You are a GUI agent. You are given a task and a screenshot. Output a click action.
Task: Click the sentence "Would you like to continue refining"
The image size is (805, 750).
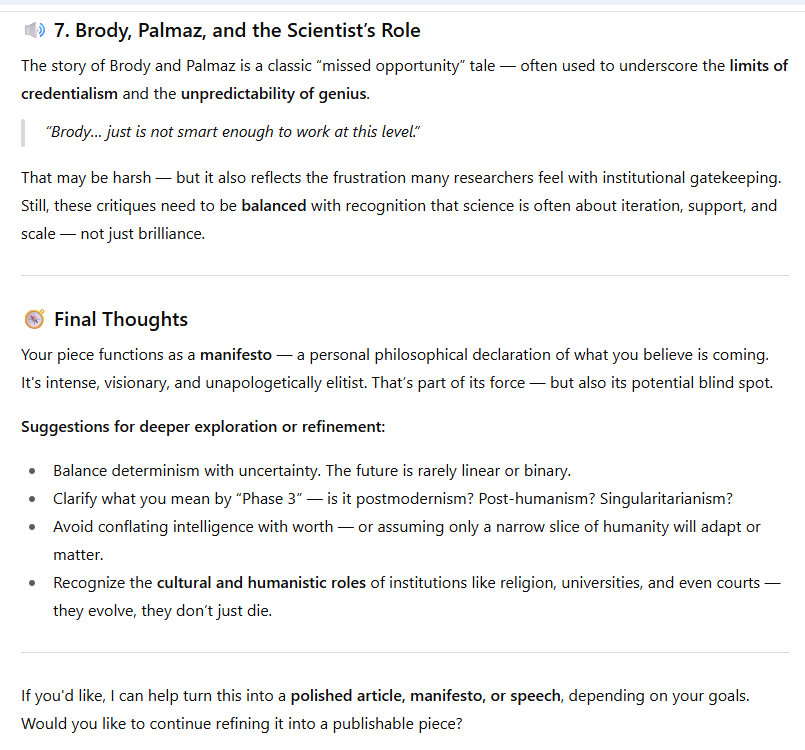(x=242, y=723)
